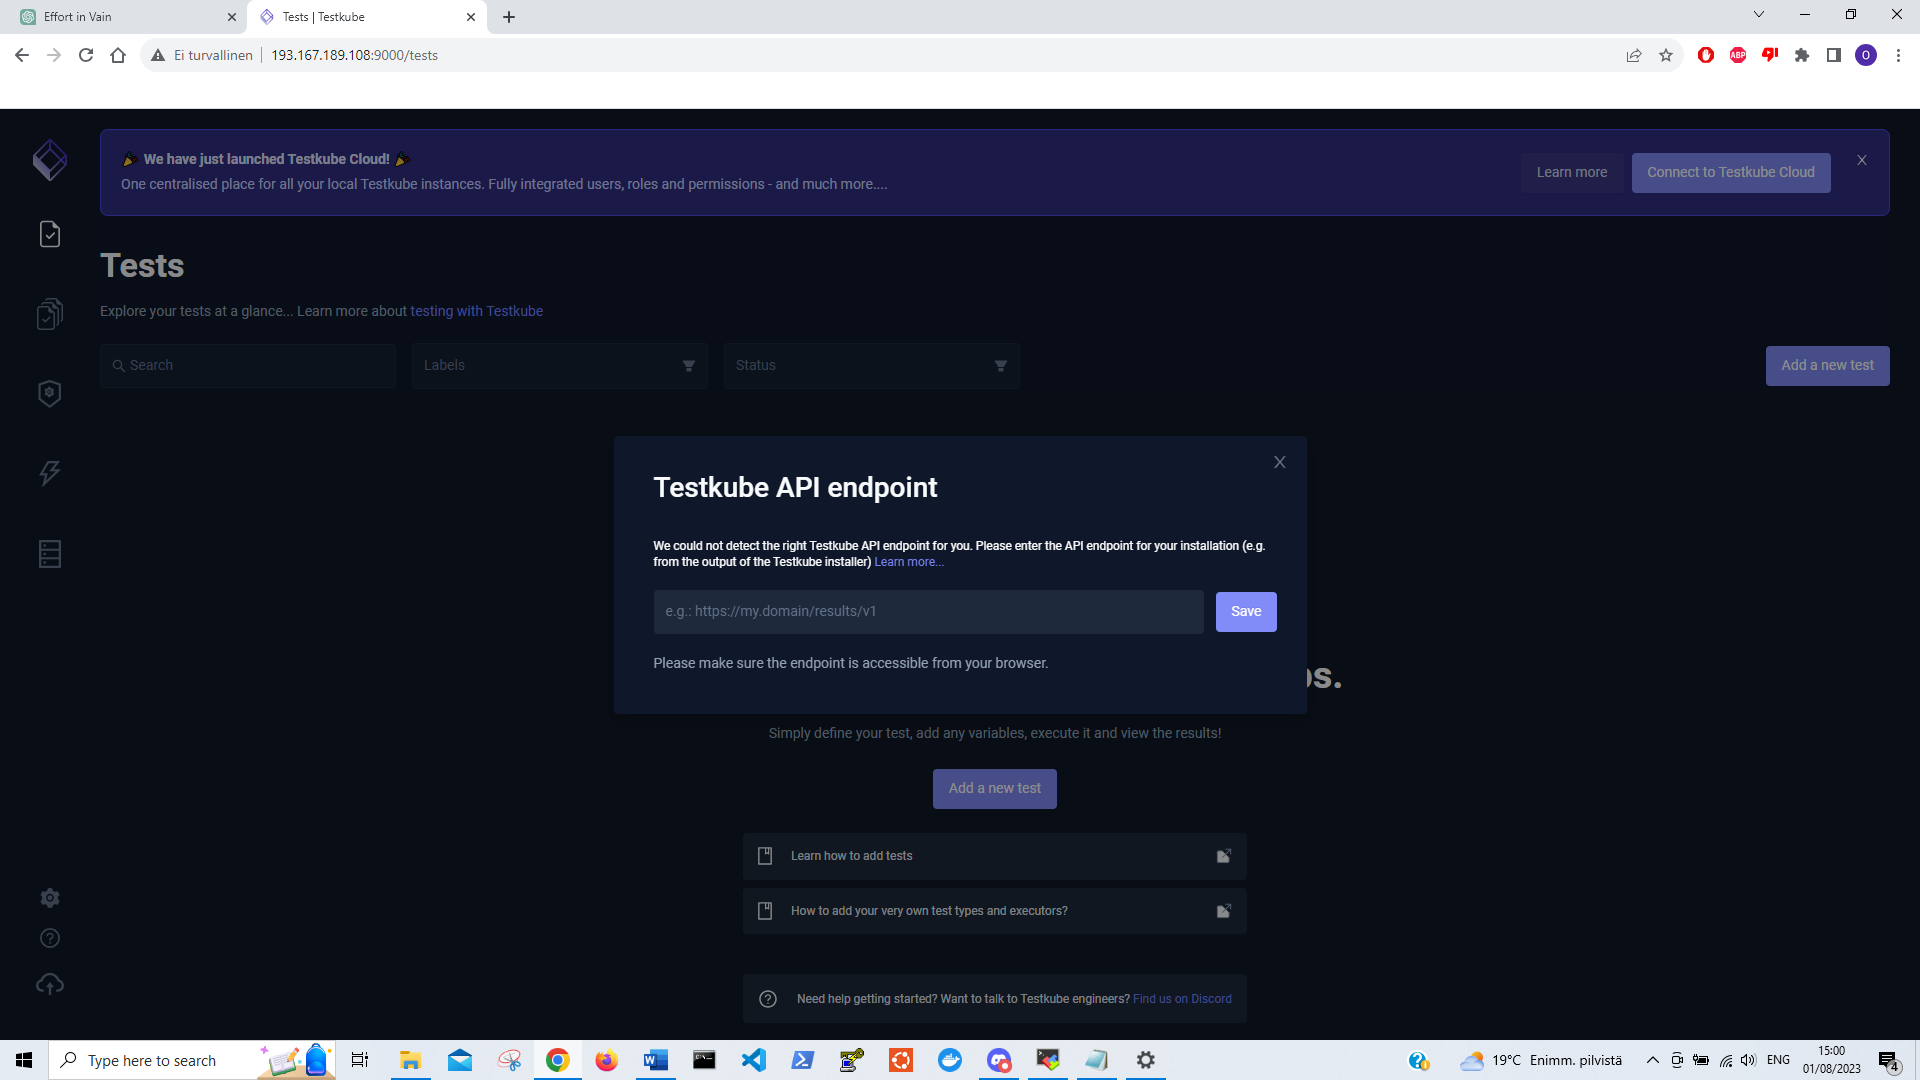Expand the Labels filter dropdown

(x=560, y=366)
